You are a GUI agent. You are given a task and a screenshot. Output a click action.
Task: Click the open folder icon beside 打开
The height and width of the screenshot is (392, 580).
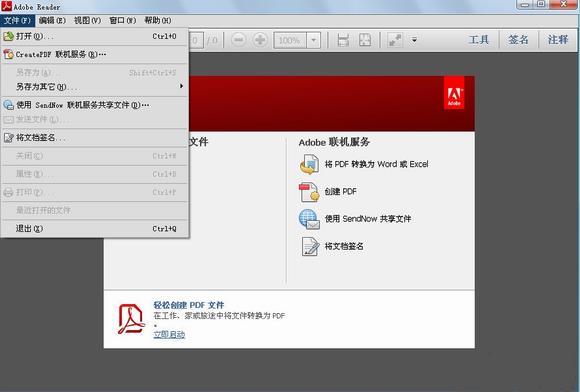point(9,36)
